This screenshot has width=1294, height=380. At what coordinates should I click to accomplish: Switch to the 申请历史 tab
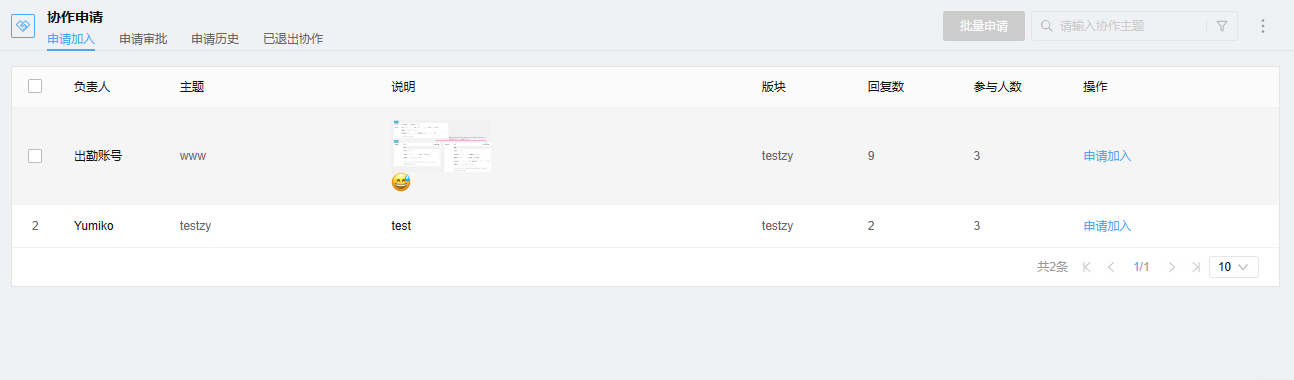click(x=215, y=39)
